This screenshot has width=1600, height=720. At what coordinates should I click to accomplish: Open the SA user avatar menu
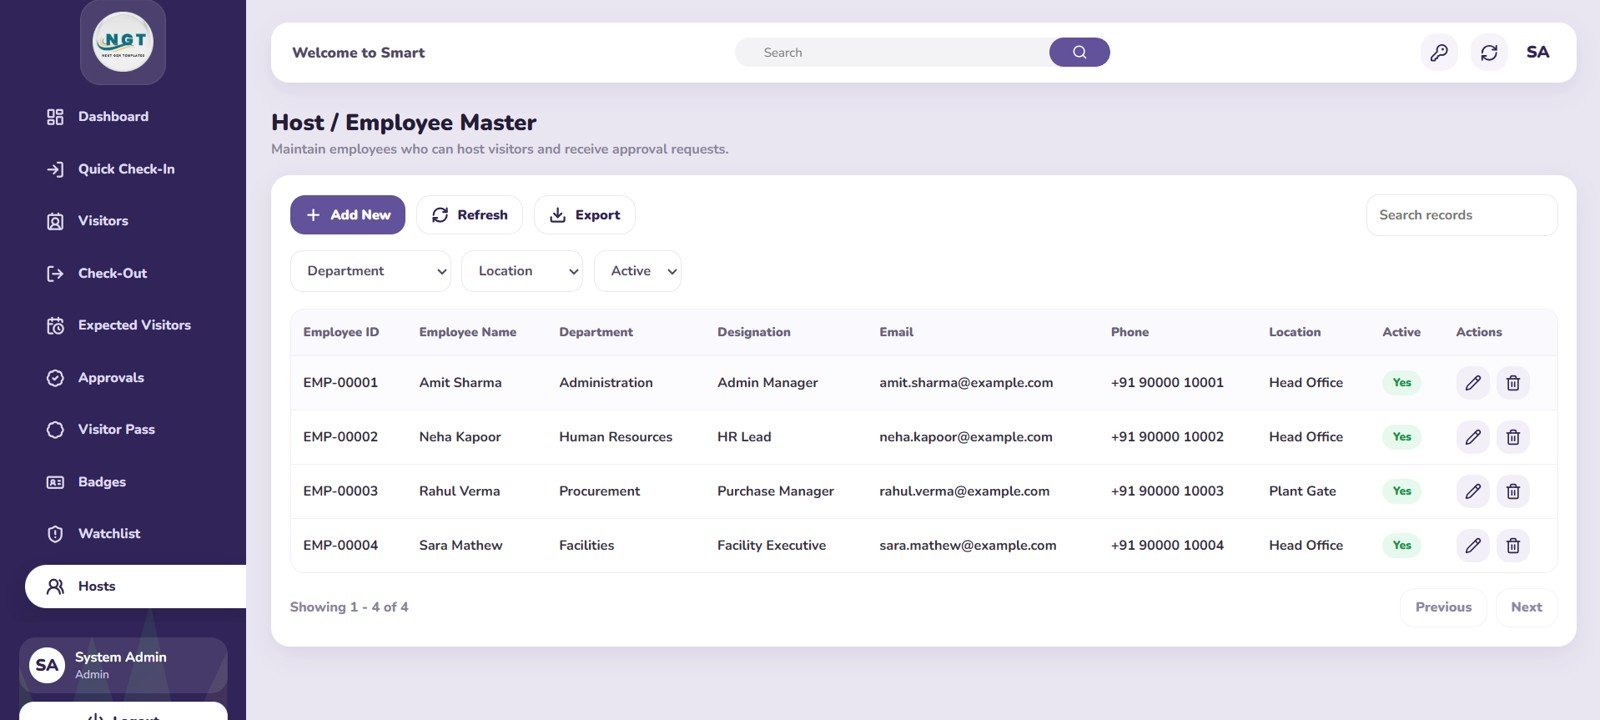tap(1538, 52)
